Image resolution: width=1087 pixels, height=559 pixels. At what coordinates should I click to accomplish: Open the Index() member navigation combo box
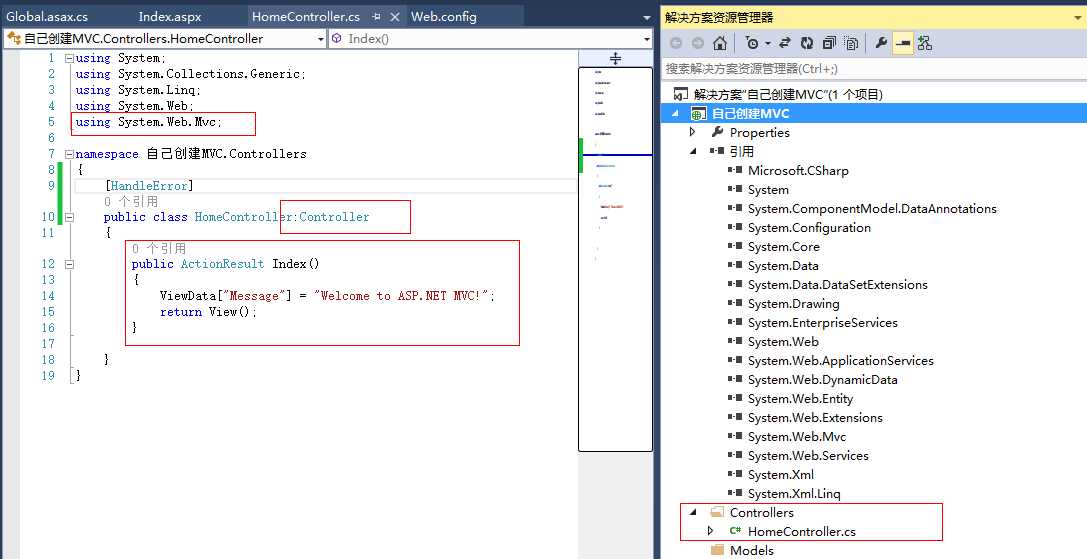pos(491,39)
